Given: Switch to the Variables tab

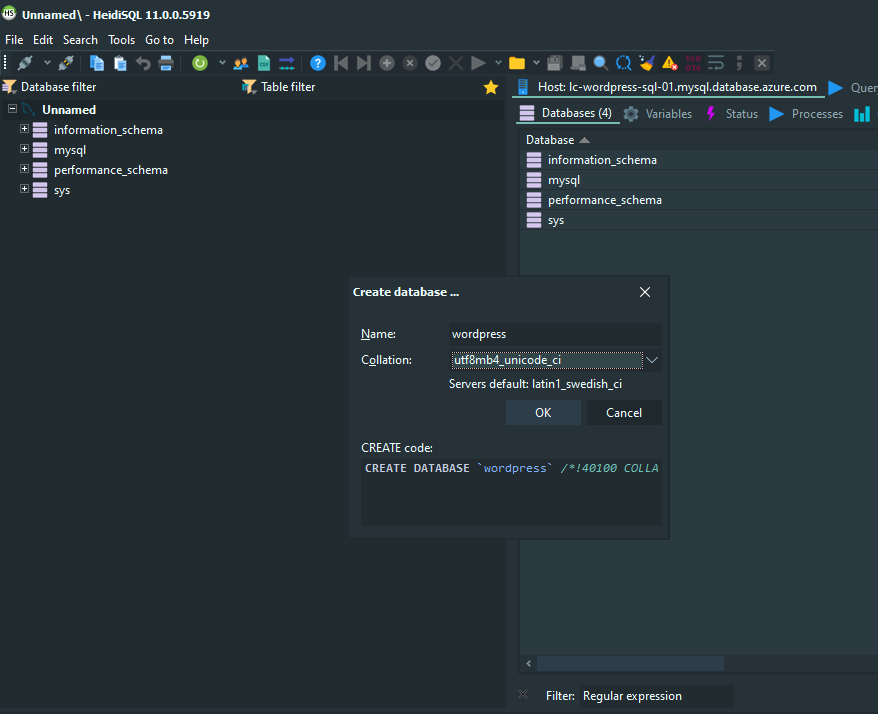Looking at the screenshot, I should [658, 114].
